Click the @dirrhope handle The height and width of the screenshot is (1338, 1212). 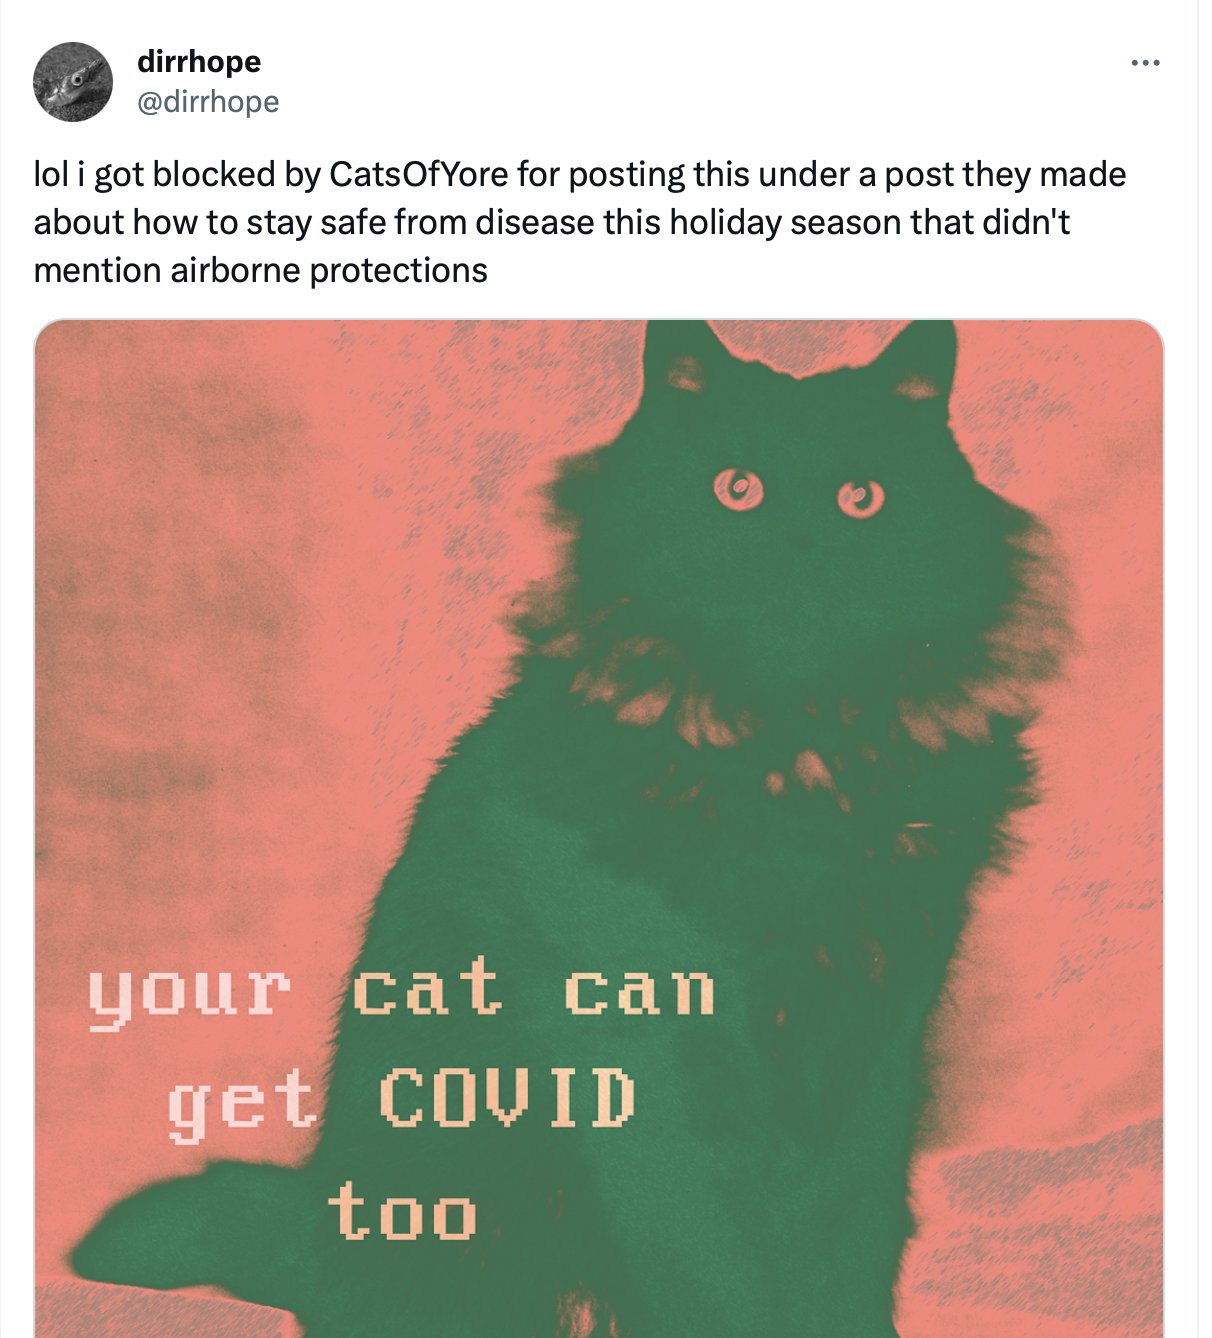(x=207, y=102)
